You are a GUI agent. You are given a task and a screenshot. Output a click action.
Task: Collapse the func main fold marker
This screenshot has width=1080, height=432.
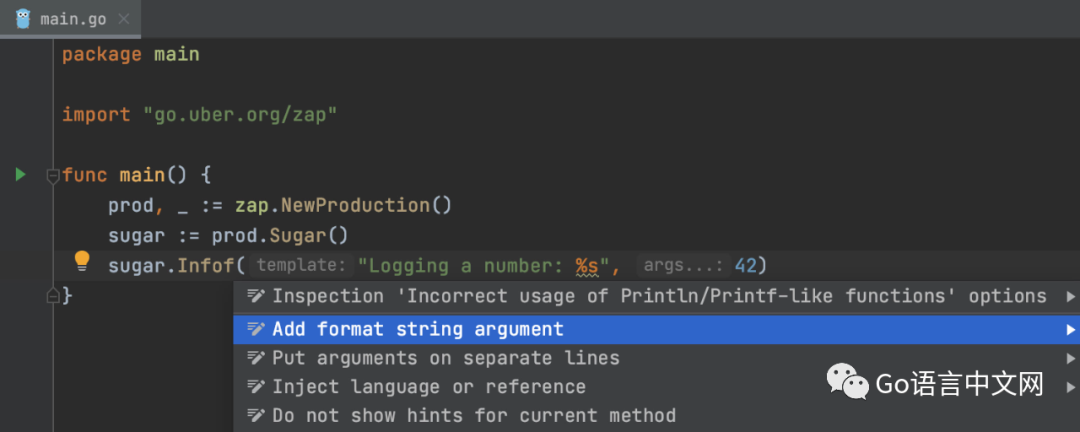pos(53,176)
